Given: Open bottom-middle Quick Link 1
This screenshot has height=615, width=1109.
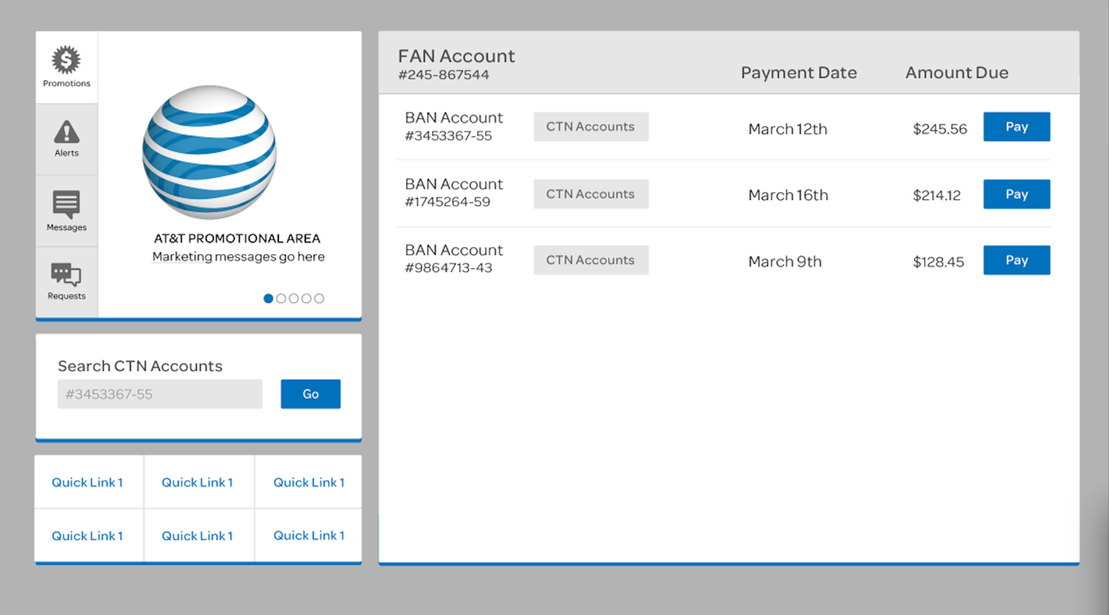Looking at the screenshot, I should (x=197, y=536).
